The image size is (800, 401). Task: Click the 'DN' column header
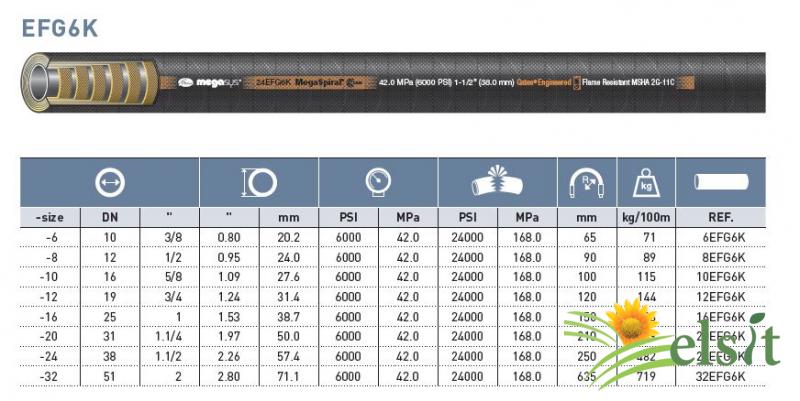pos(110,217)
